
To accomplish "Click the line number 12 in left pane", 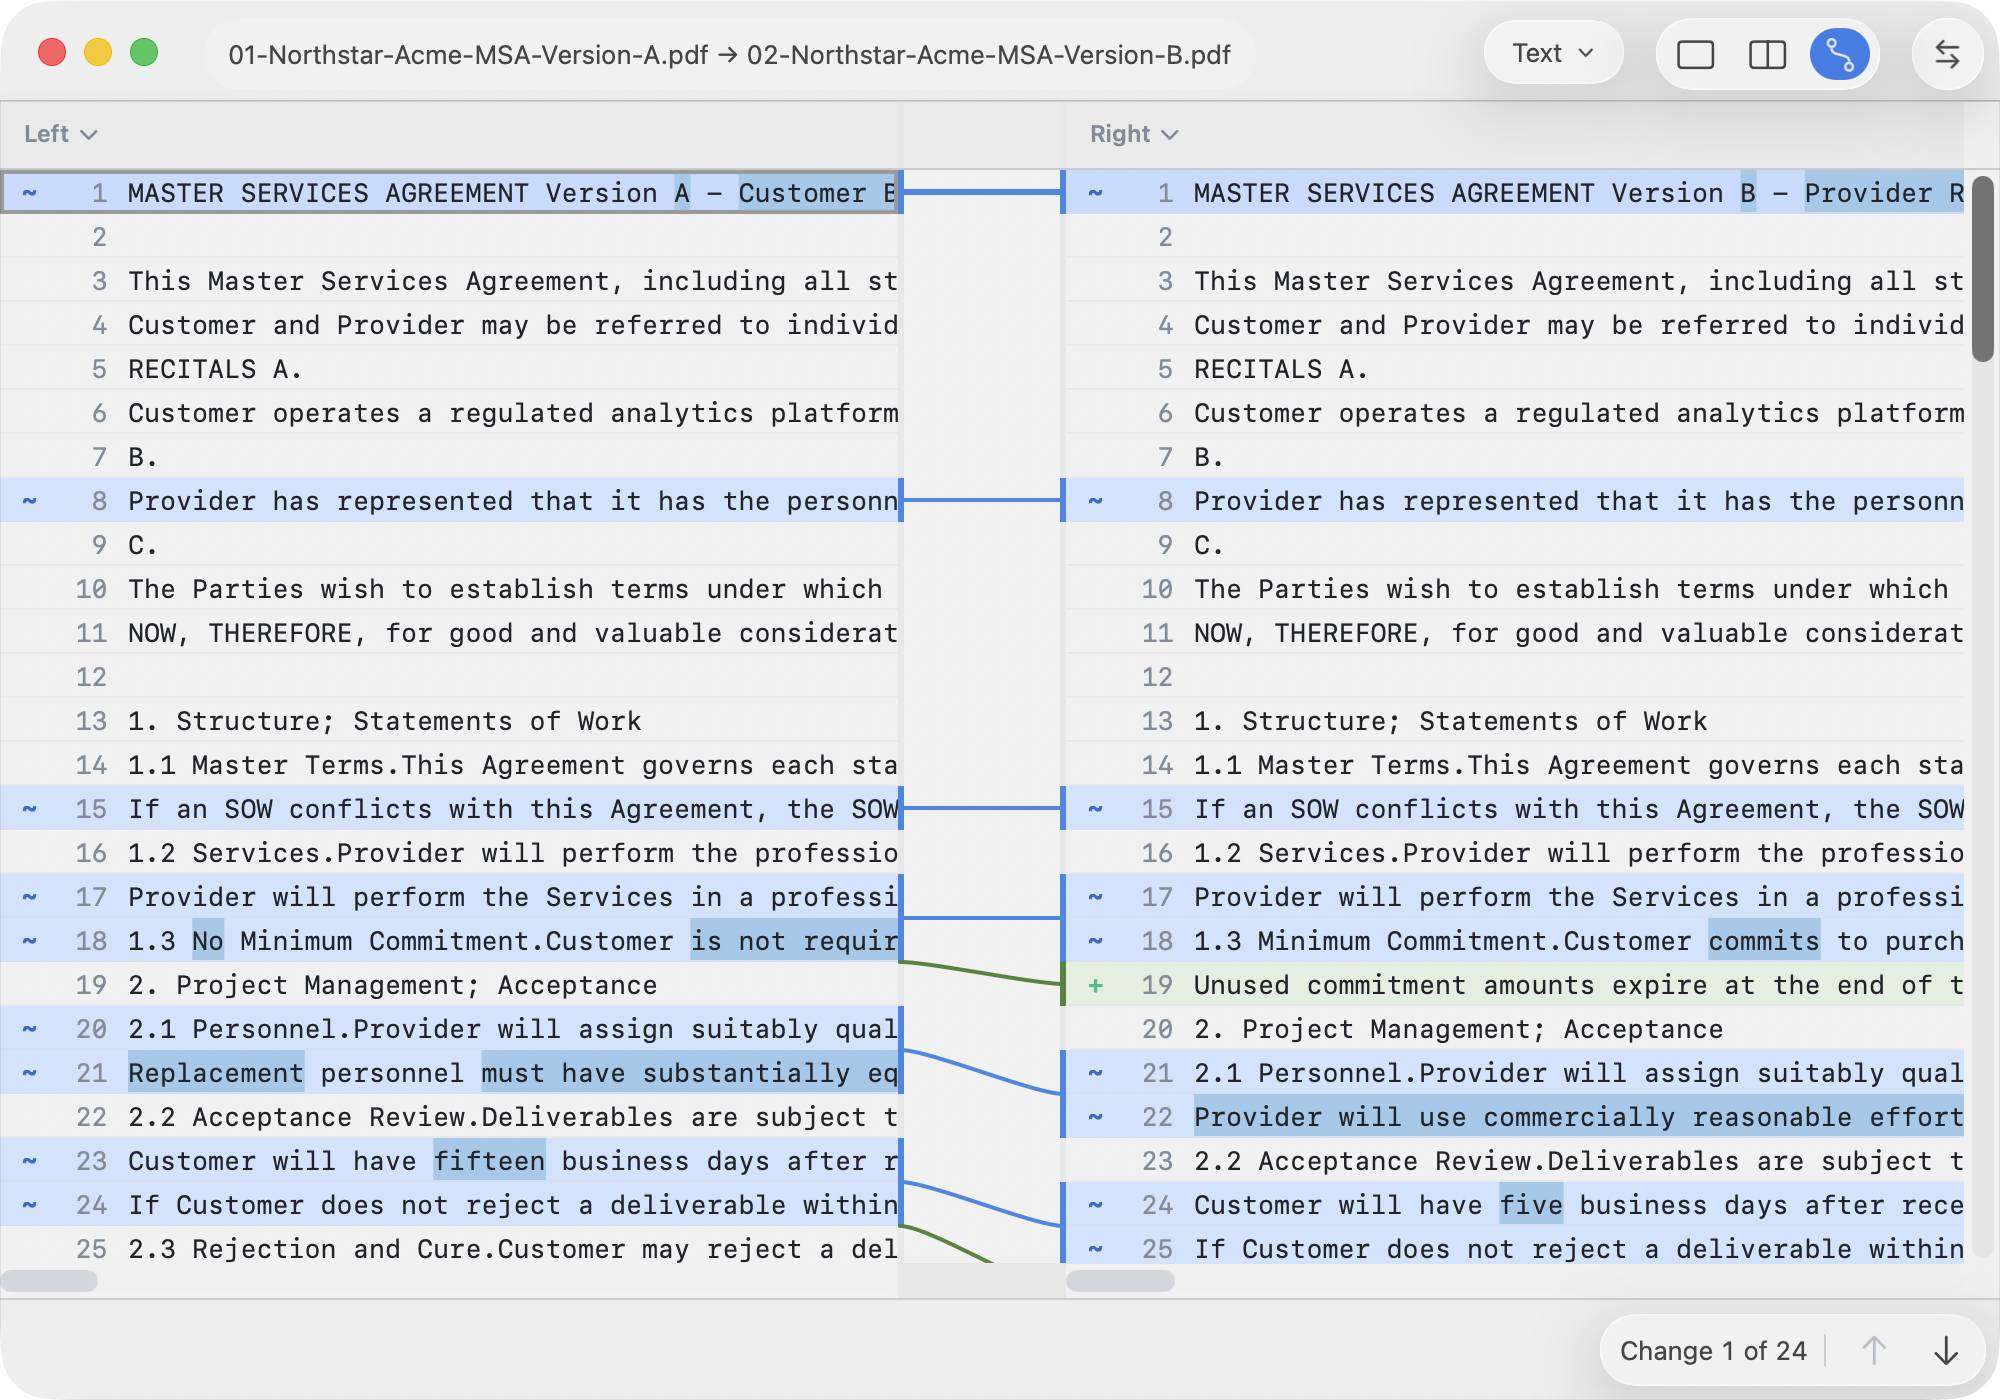I will click(91, 677).
